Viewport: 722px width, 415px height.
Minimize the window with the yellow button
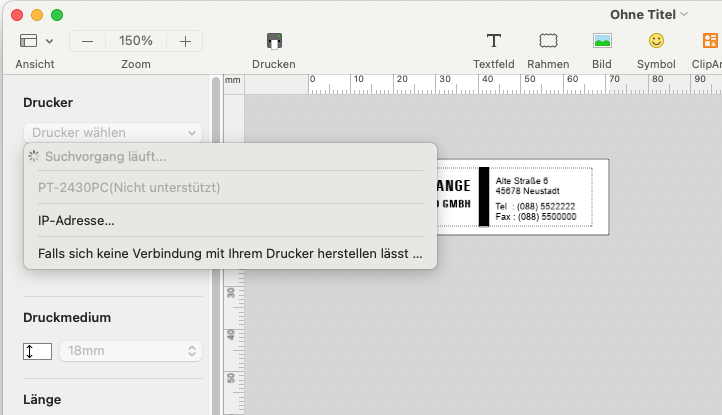[x=37, y=15]
